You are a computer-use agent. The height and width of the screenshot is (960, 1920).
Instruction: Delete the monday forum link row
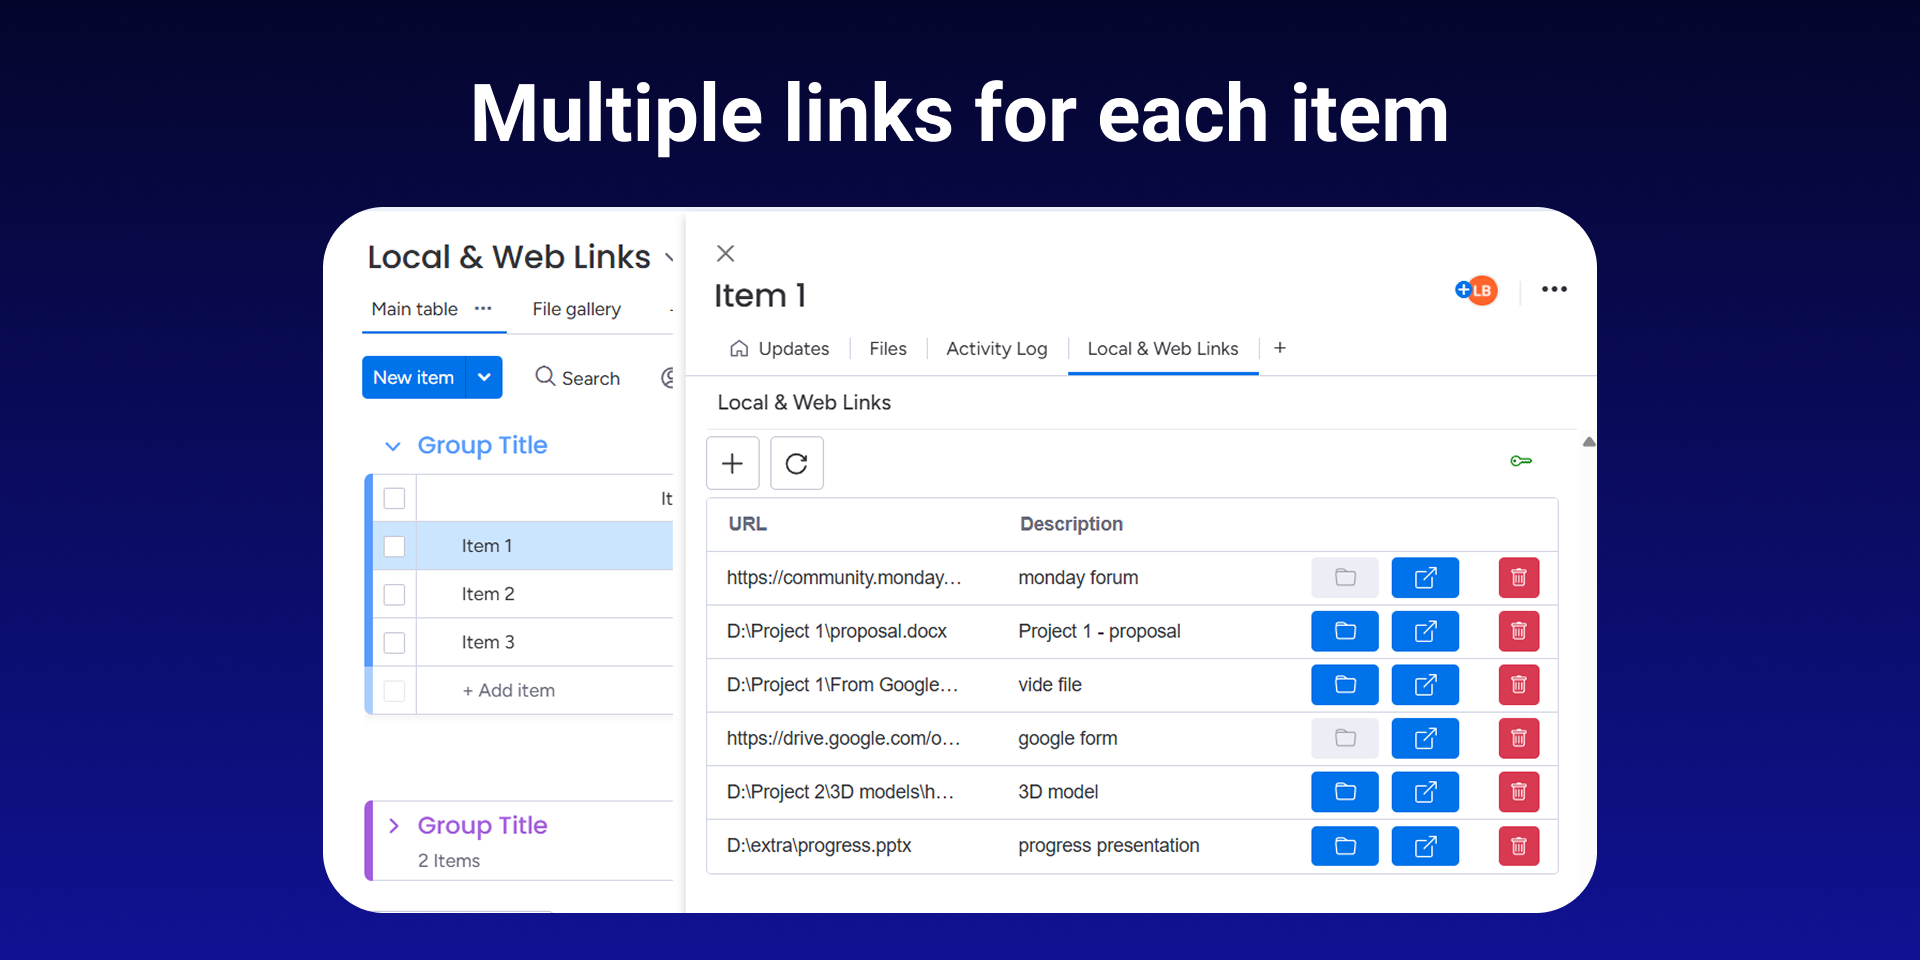pos(1518,577)
